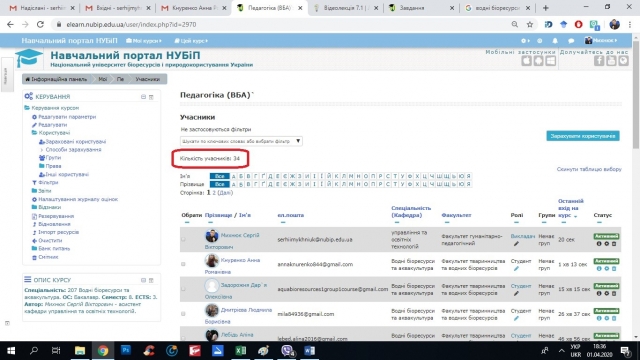This screenshot has height=360, width=640.
Task: Dock the ОПИС КУРСУ block icon
Action: tap(151, 280)
